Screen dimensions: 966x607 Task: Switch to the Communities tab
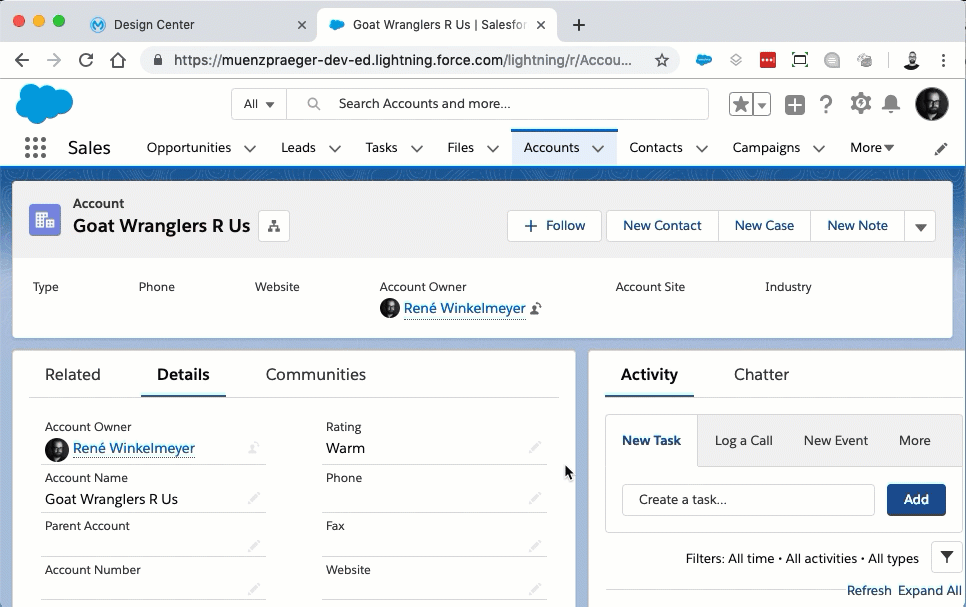click(x=315, y=374)
